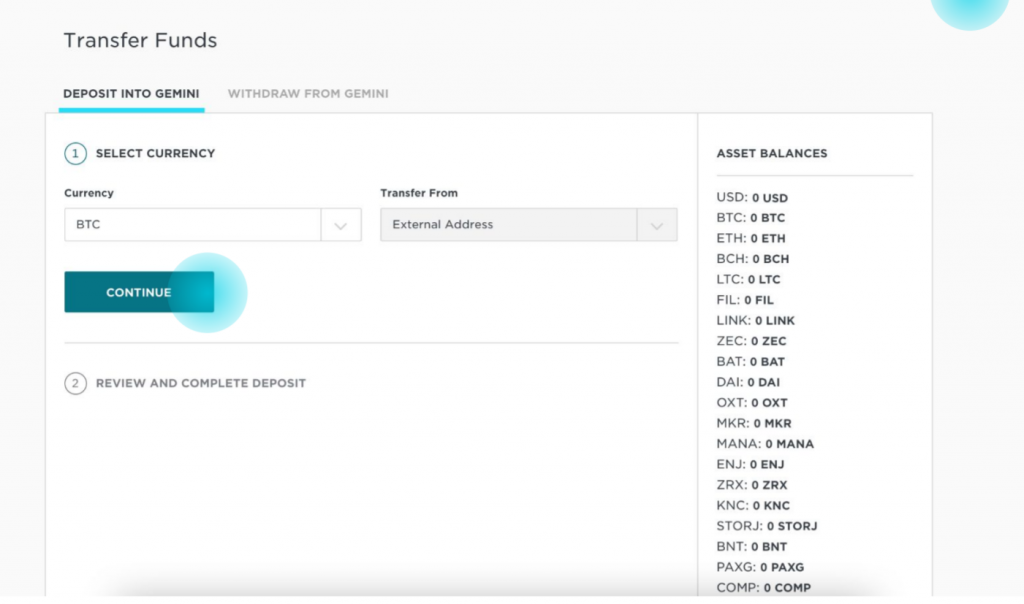Viewport: 1024px width, 604px height.
Task: Click the PAXG: 0 PAXG balance row
Action: pos(761,567)
